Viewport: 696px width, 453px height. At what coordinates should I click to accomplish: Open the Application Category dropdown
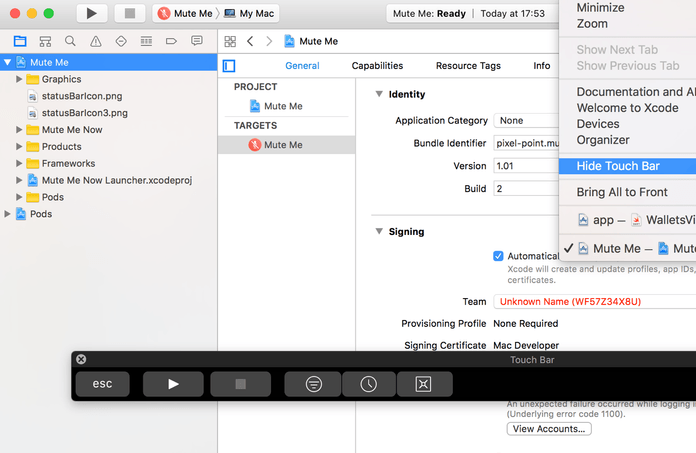tap(526, 120)
